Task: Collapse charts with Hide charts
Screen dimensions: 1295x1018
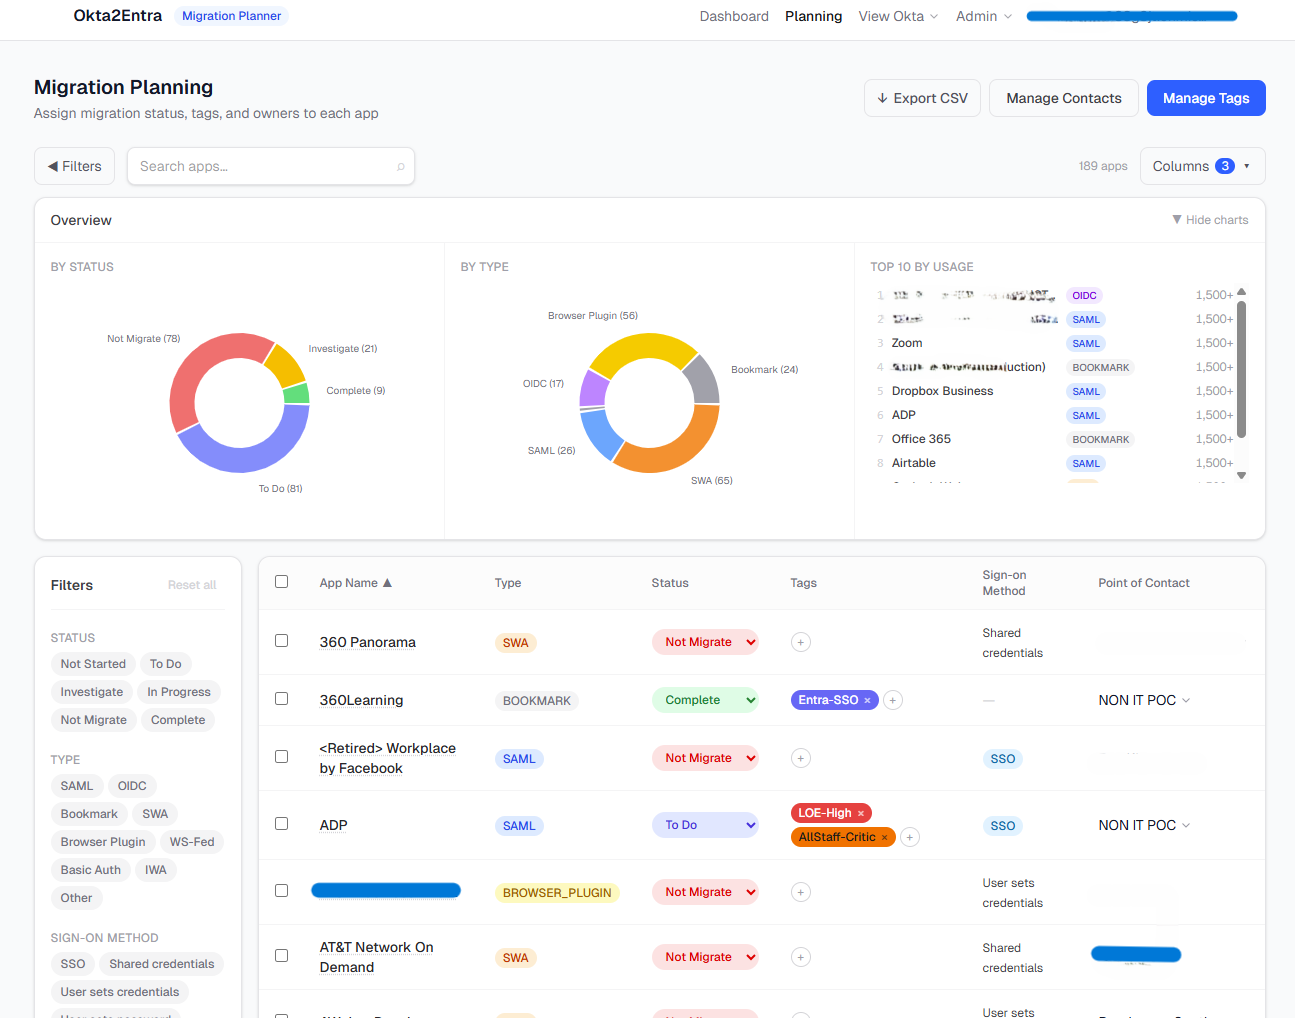Action: pyautogui.click(x=1210, y=220)
